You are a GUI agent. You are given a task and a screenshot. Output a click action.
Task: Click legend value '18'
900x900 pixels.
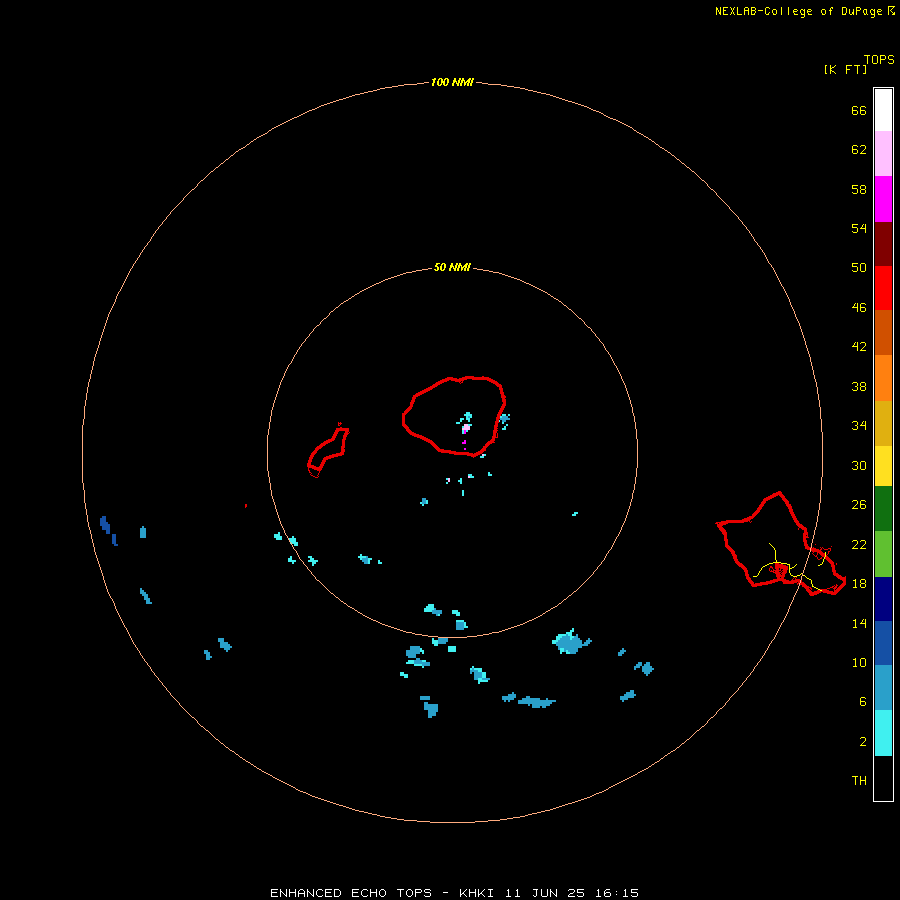pyautogui.click(x=859, y=584)
